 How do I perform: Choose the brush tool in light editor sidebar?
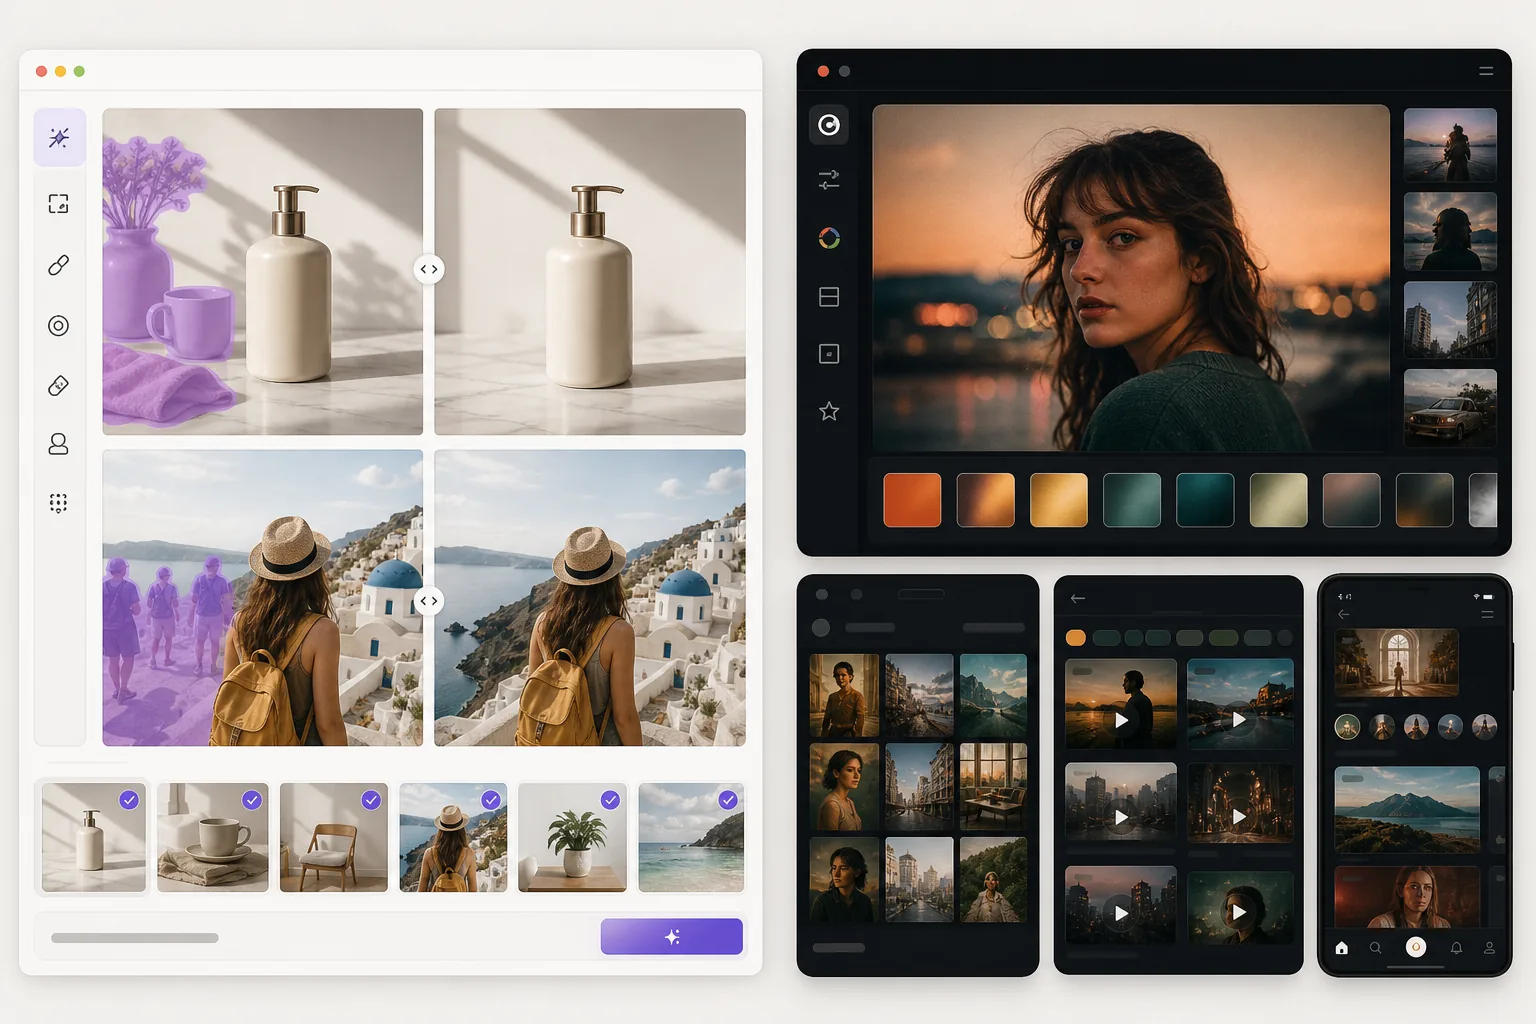click(59, 265)
